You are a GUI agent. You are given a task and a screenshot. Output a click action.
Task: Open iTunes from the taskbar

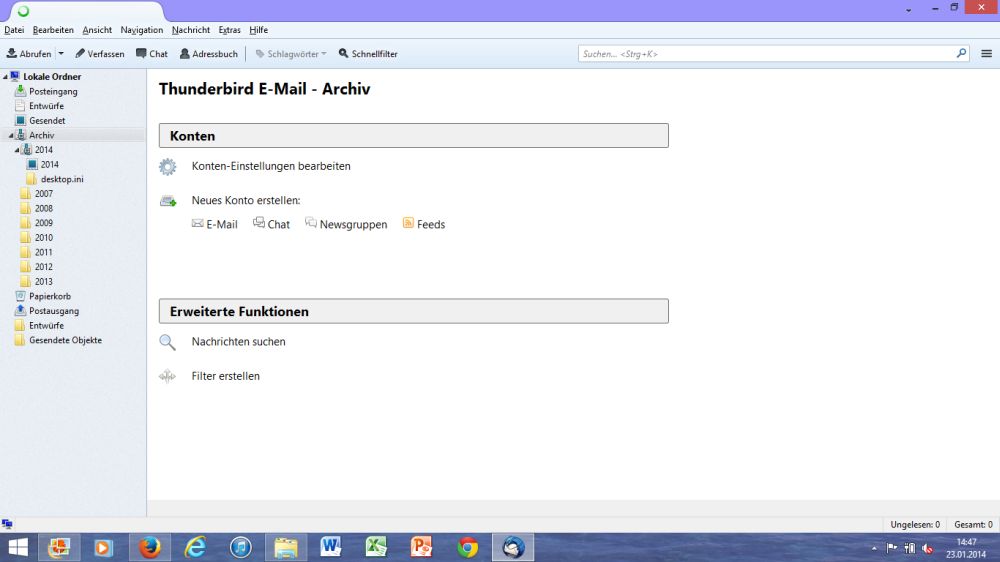[240, 548]
